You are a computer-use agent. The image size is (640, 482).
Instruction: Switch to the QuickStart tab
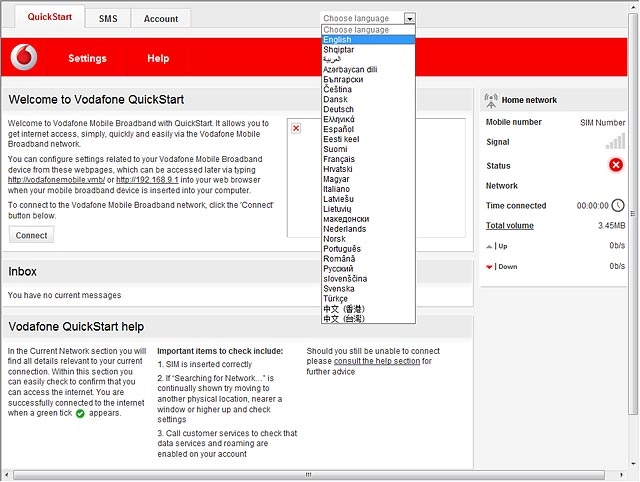50,17
